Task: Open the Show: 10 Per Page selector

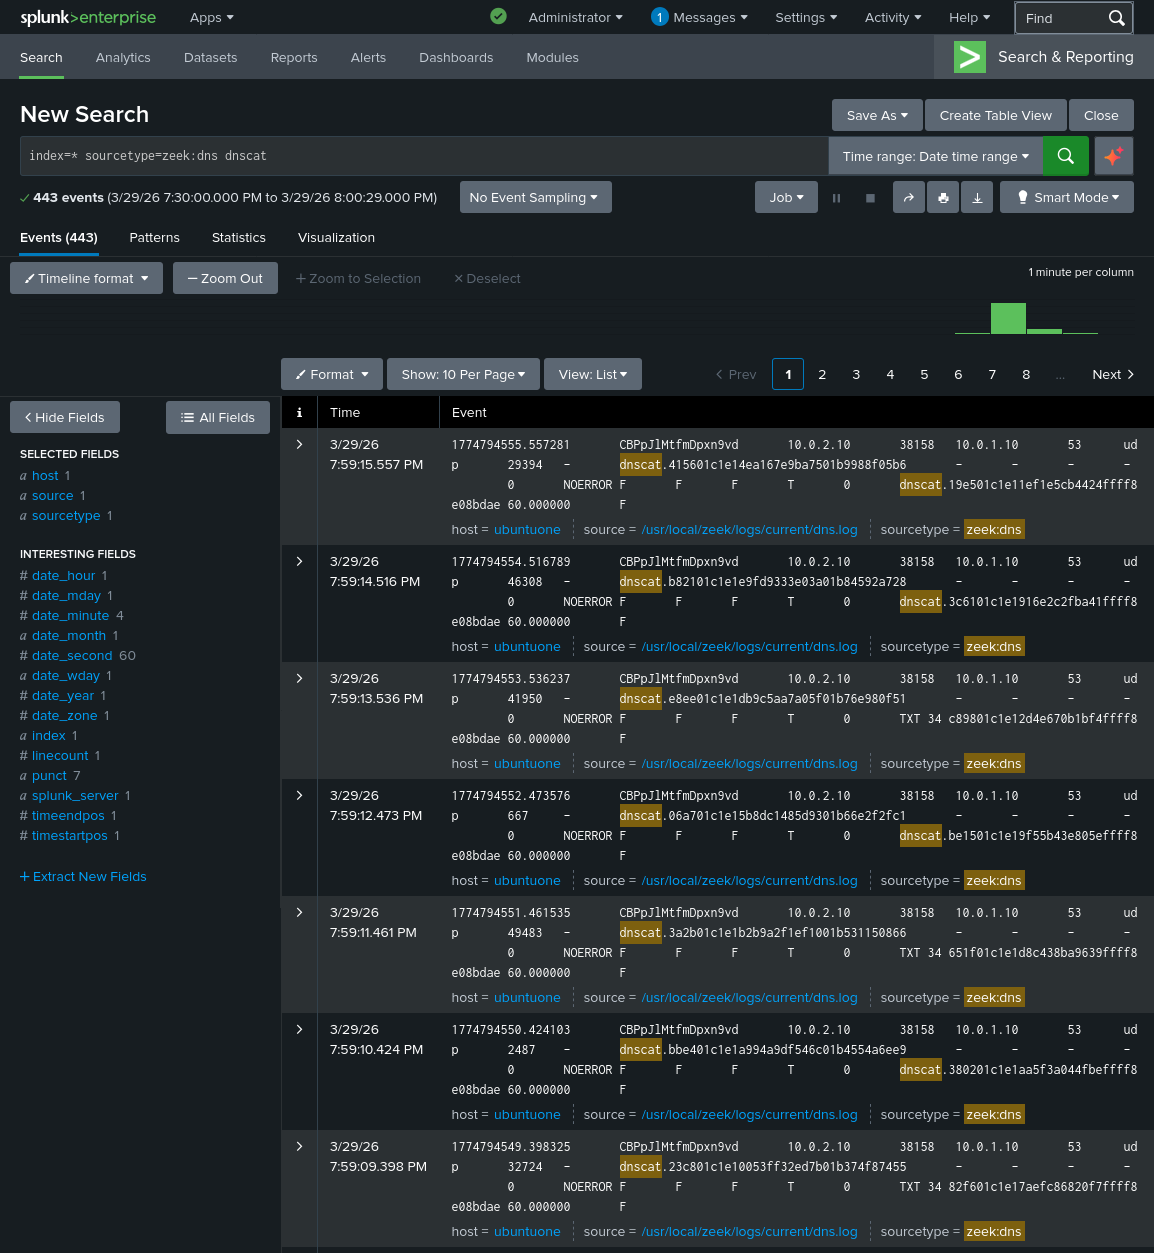Action: [463, 374]
